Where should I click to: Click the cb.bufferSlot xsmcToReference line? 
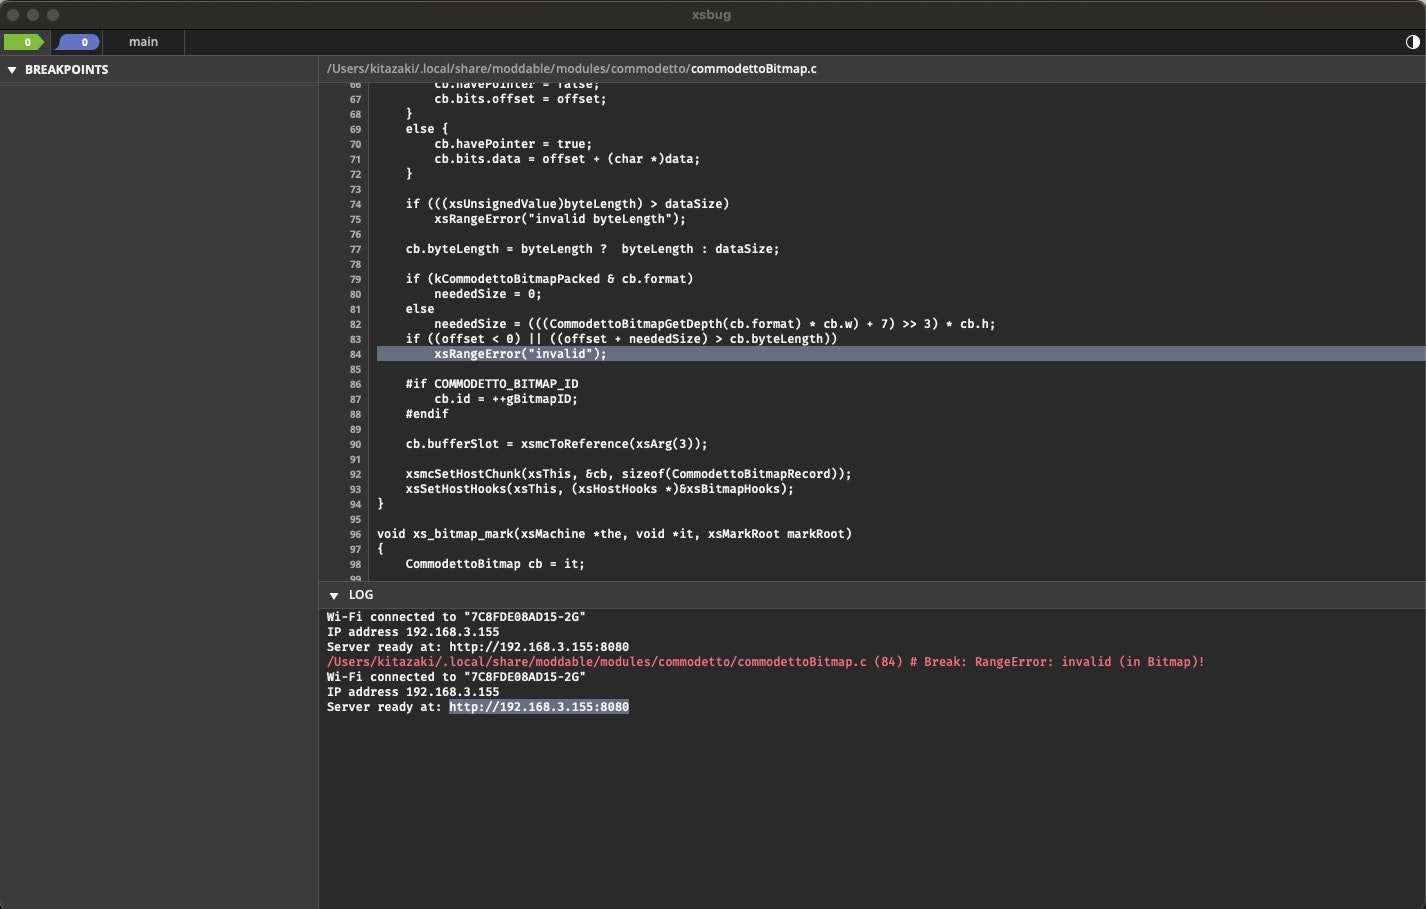(556, 444)
